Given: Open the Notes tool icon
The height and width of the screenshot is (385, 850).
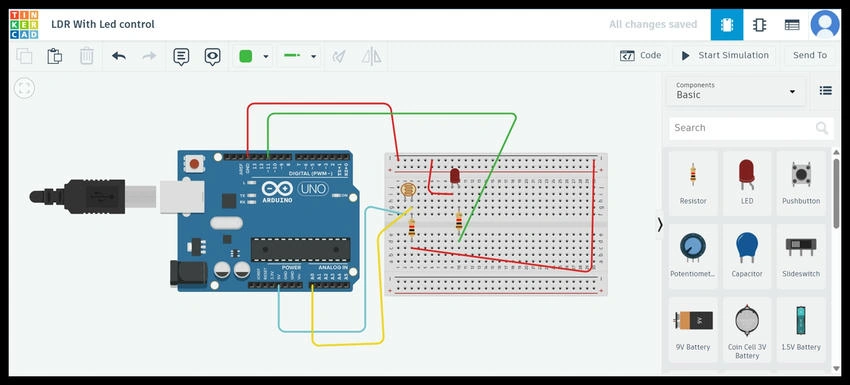Looking at the screenshot, I should (181, 56).
